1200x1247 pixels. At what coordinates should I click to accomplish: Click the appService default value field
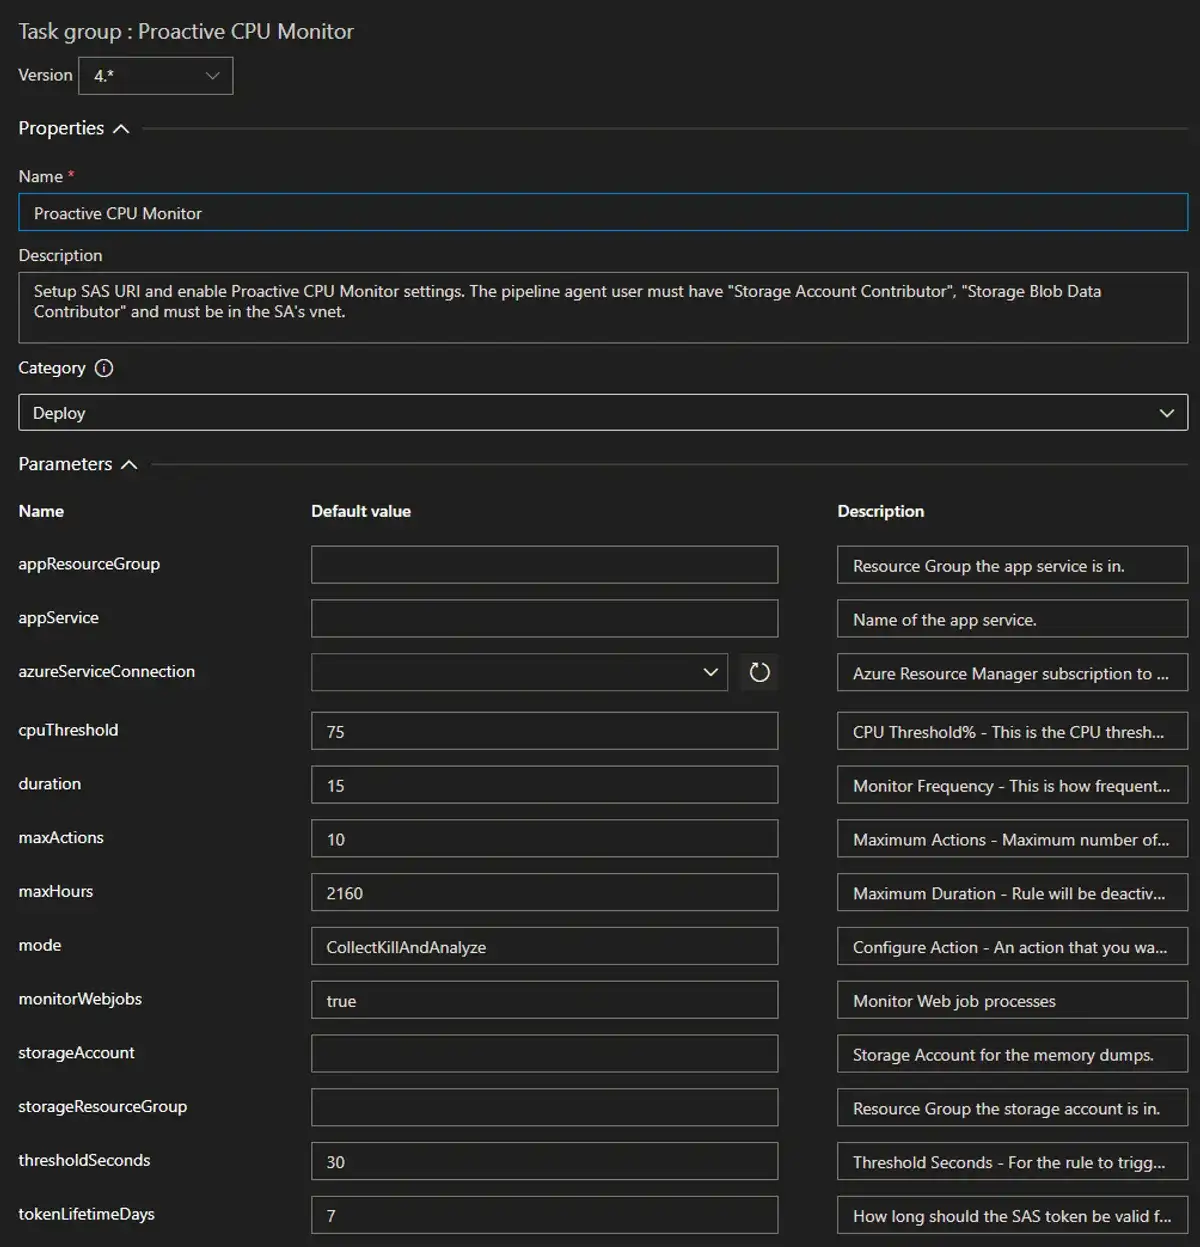point(544,618)
